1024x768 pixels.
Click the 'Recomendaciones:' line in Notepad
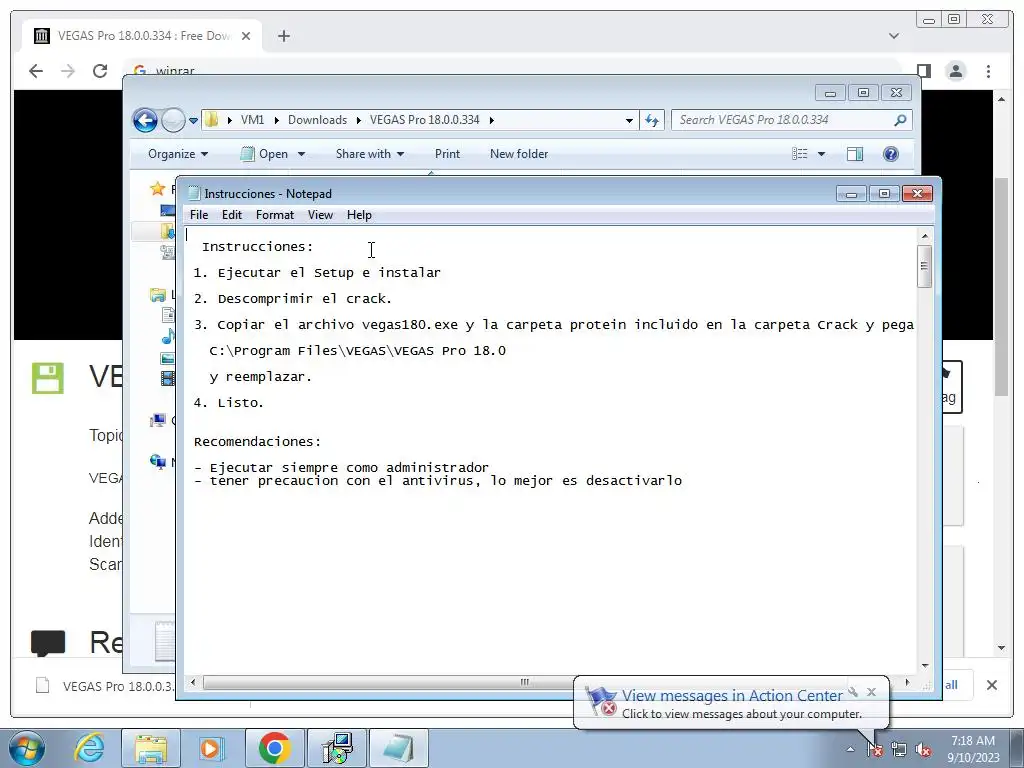coord(257,442)
